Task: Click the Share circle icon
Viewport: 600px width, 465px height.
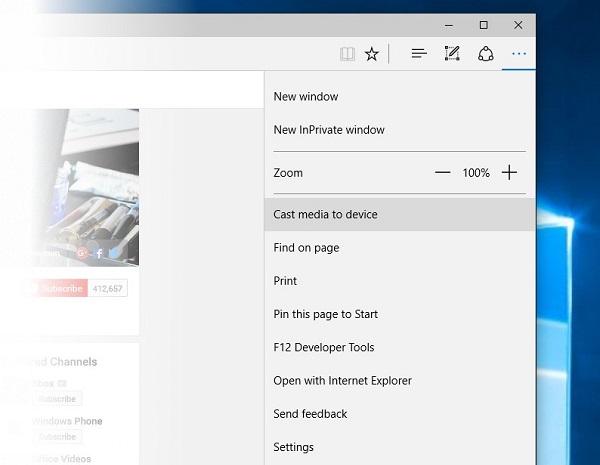Action: [x=486, y=54]
